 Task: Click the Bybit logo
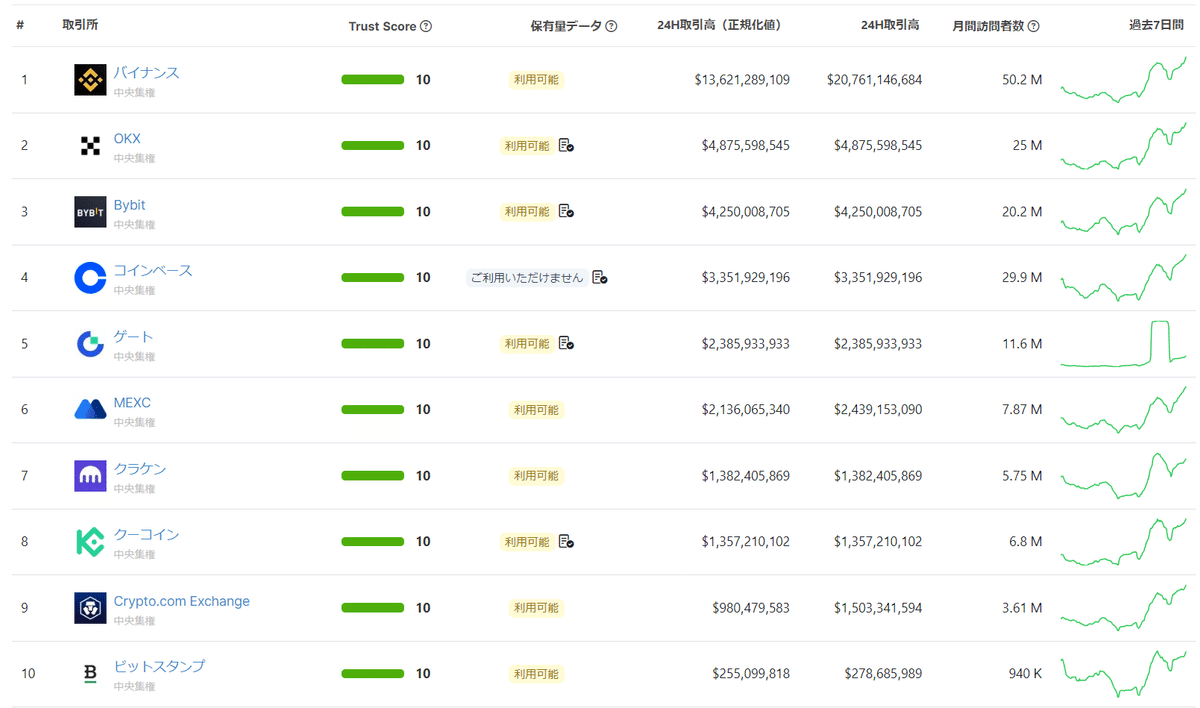90,211
